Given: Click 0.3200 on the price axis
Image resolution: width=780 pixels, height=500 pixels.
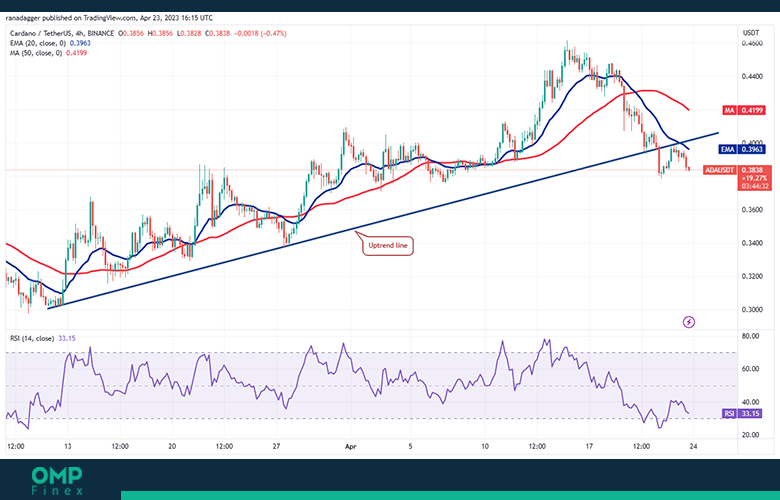Looking at the screenshot, I should pos(753,276).
